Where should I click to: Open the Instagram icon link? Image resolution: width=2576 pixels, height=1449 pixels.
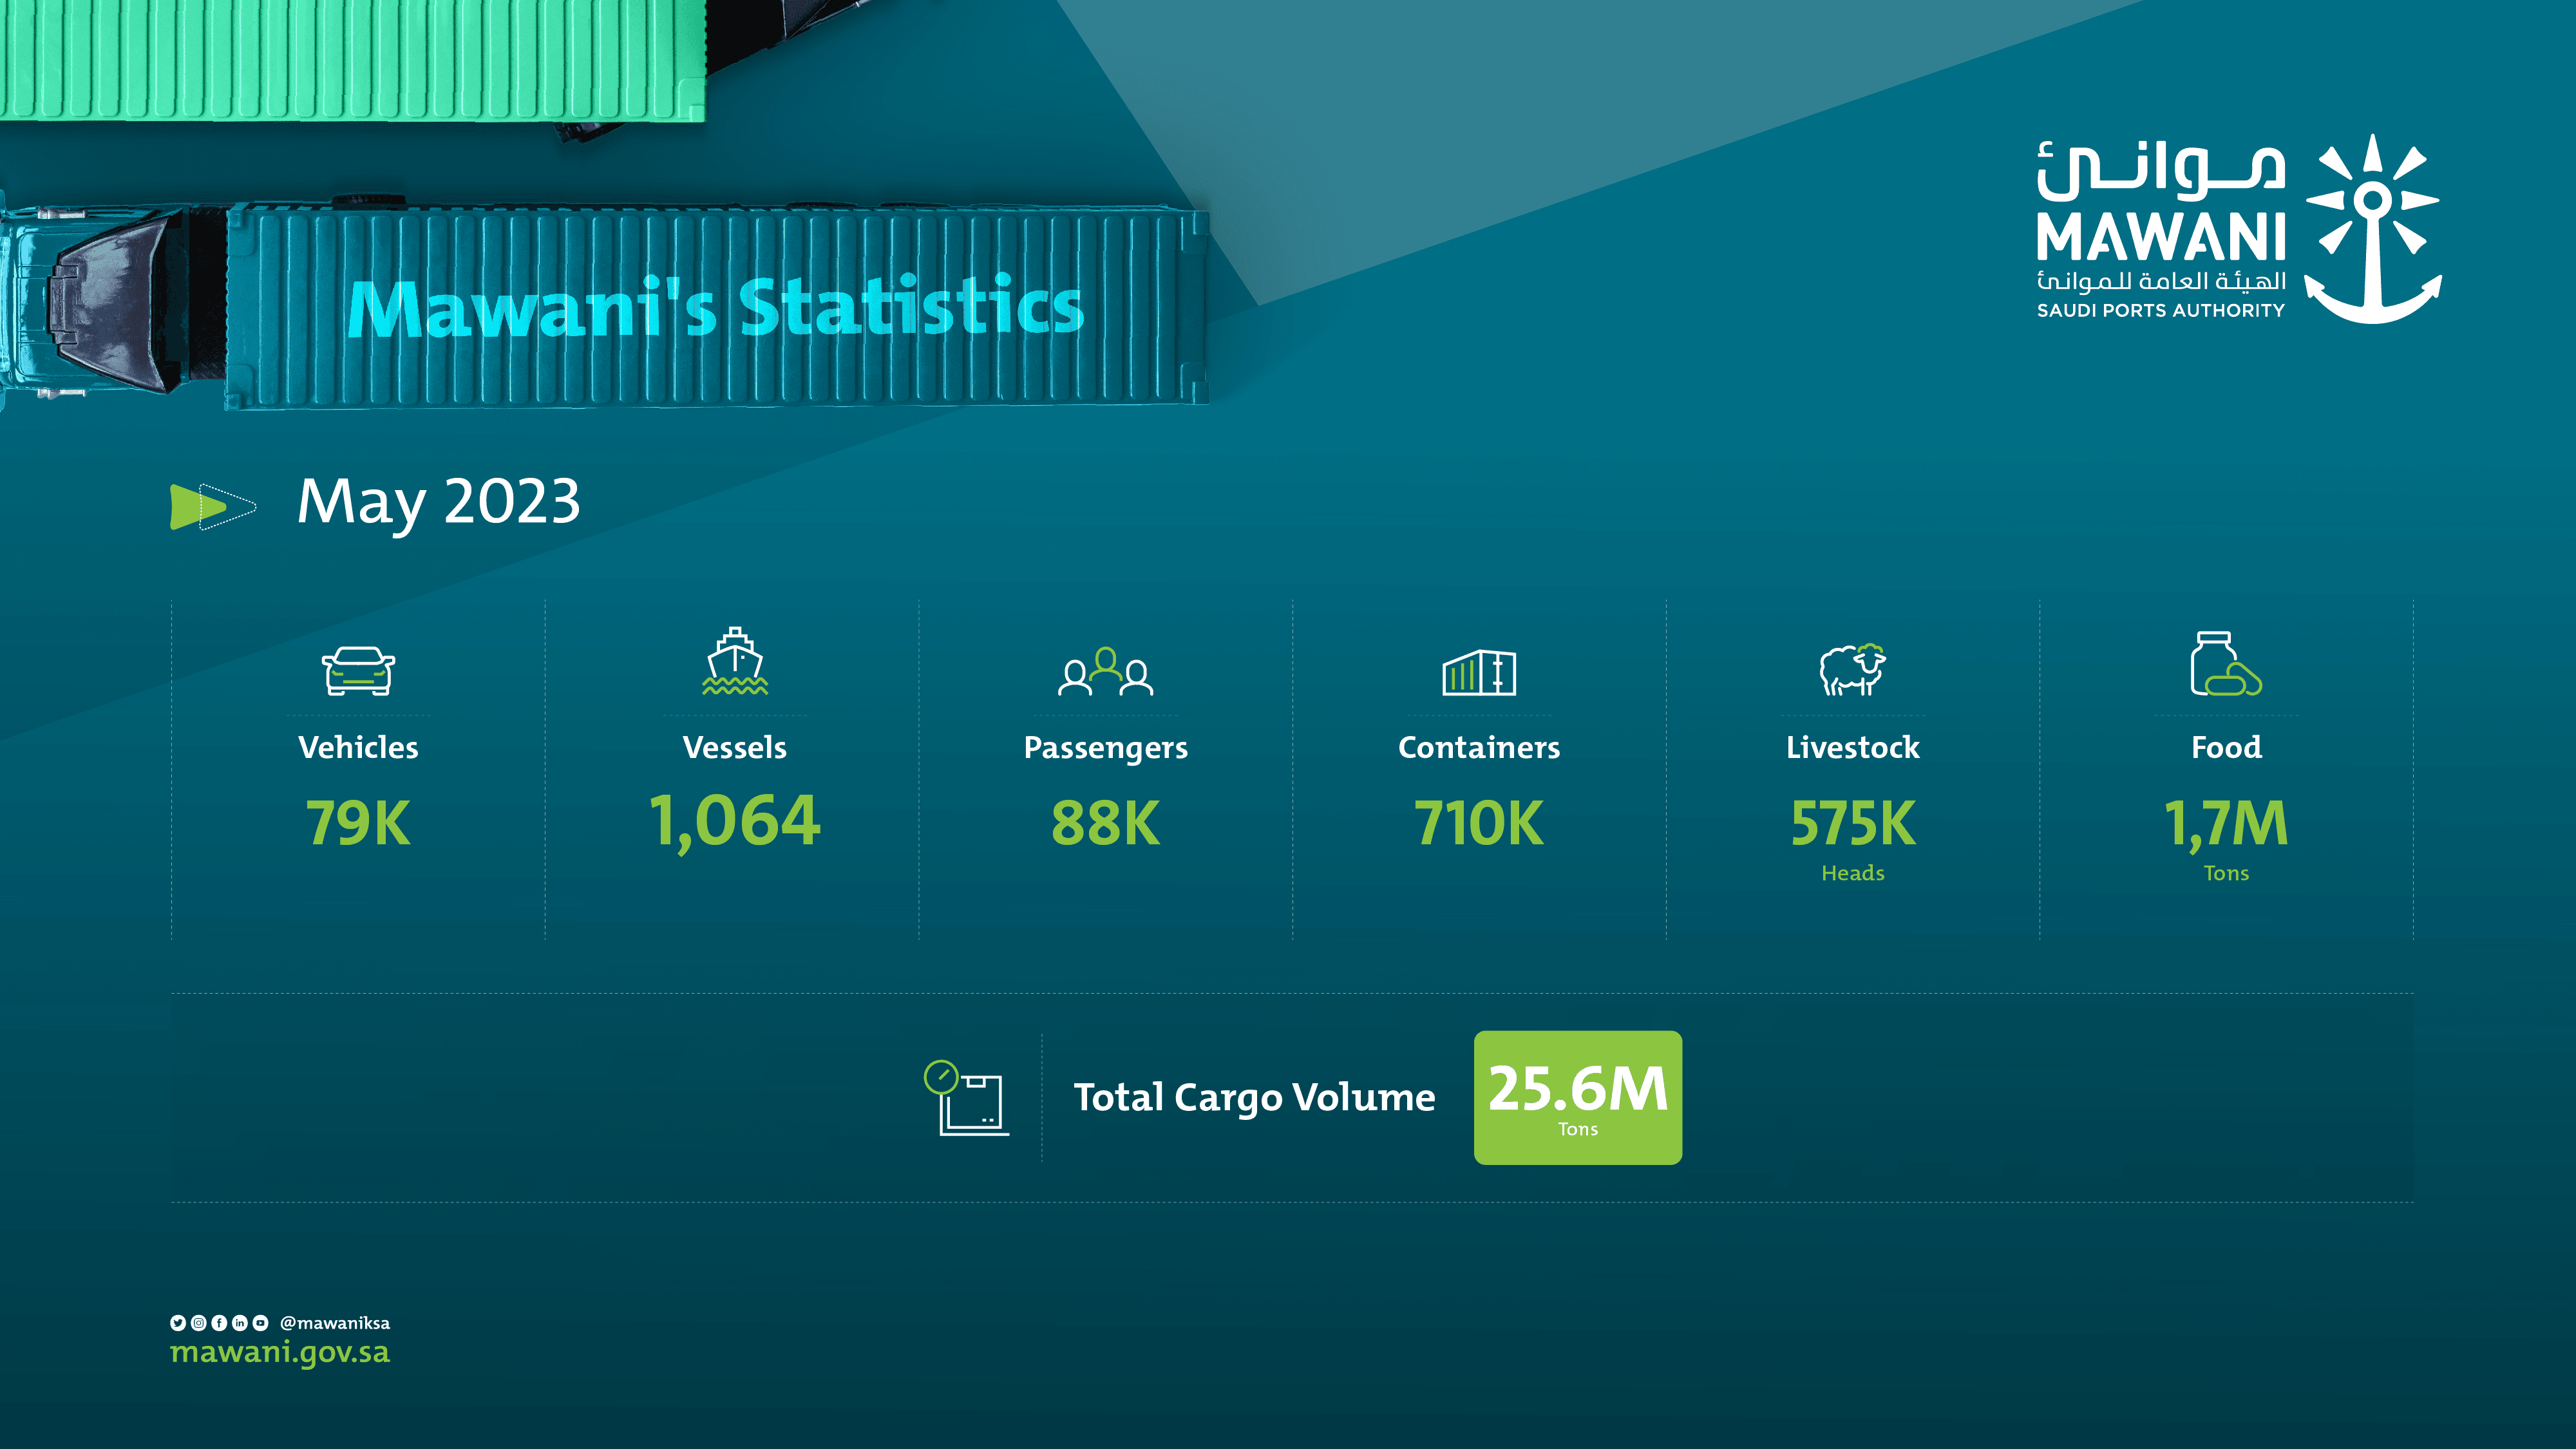pos(199,1322)
